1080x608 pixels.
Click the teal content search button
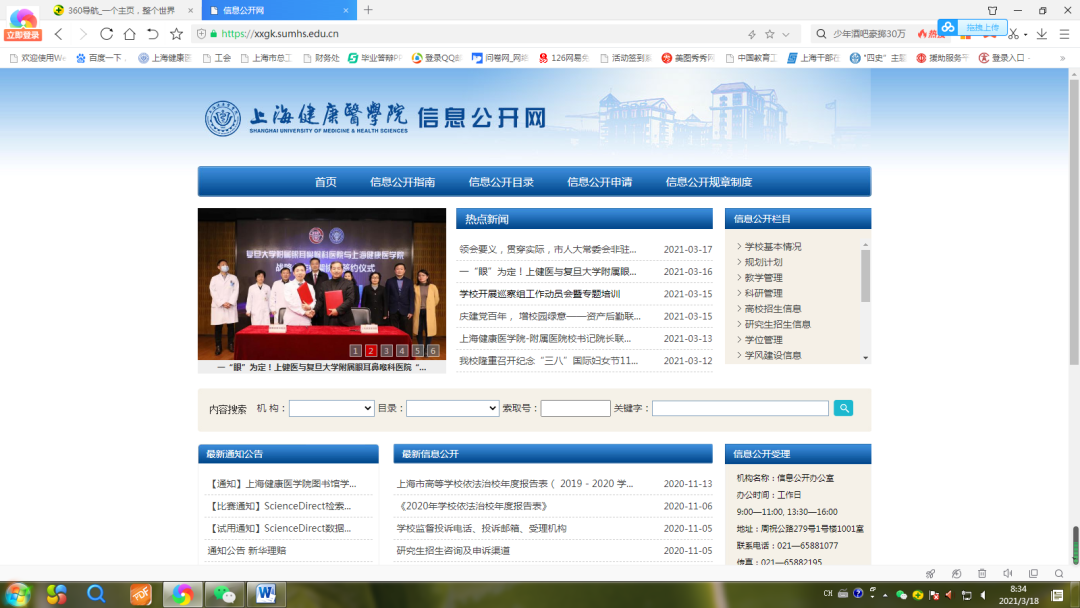click(x=843, y=408)
